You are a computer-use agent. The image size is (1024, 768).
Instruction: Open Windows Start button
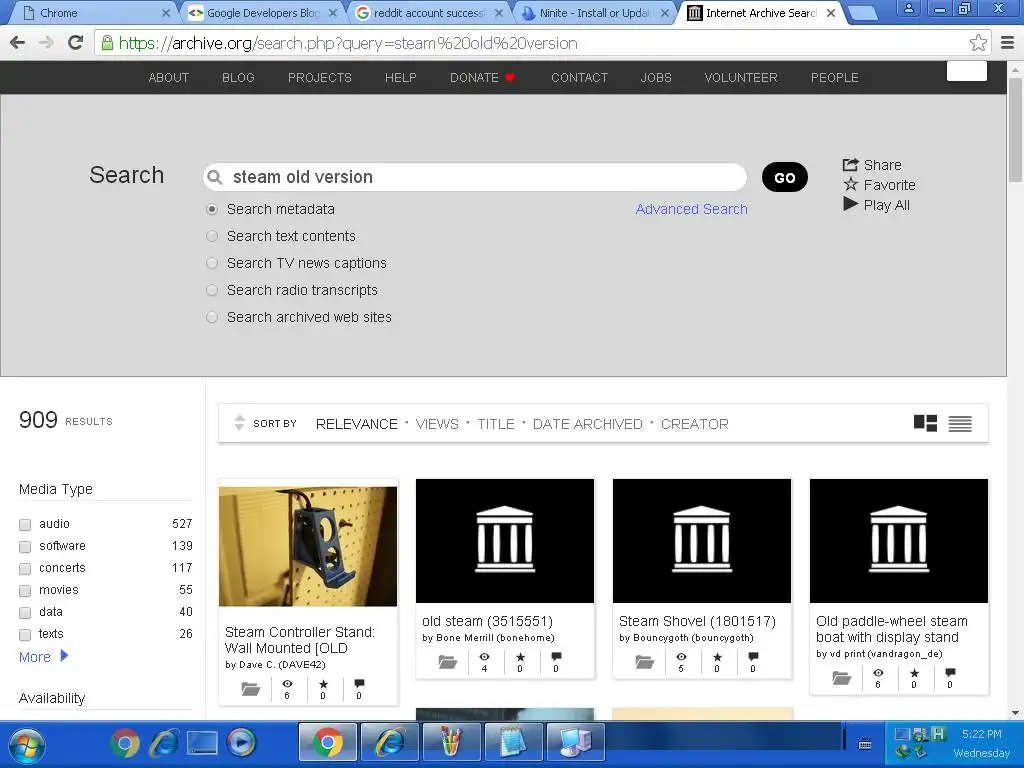(26, 744)
